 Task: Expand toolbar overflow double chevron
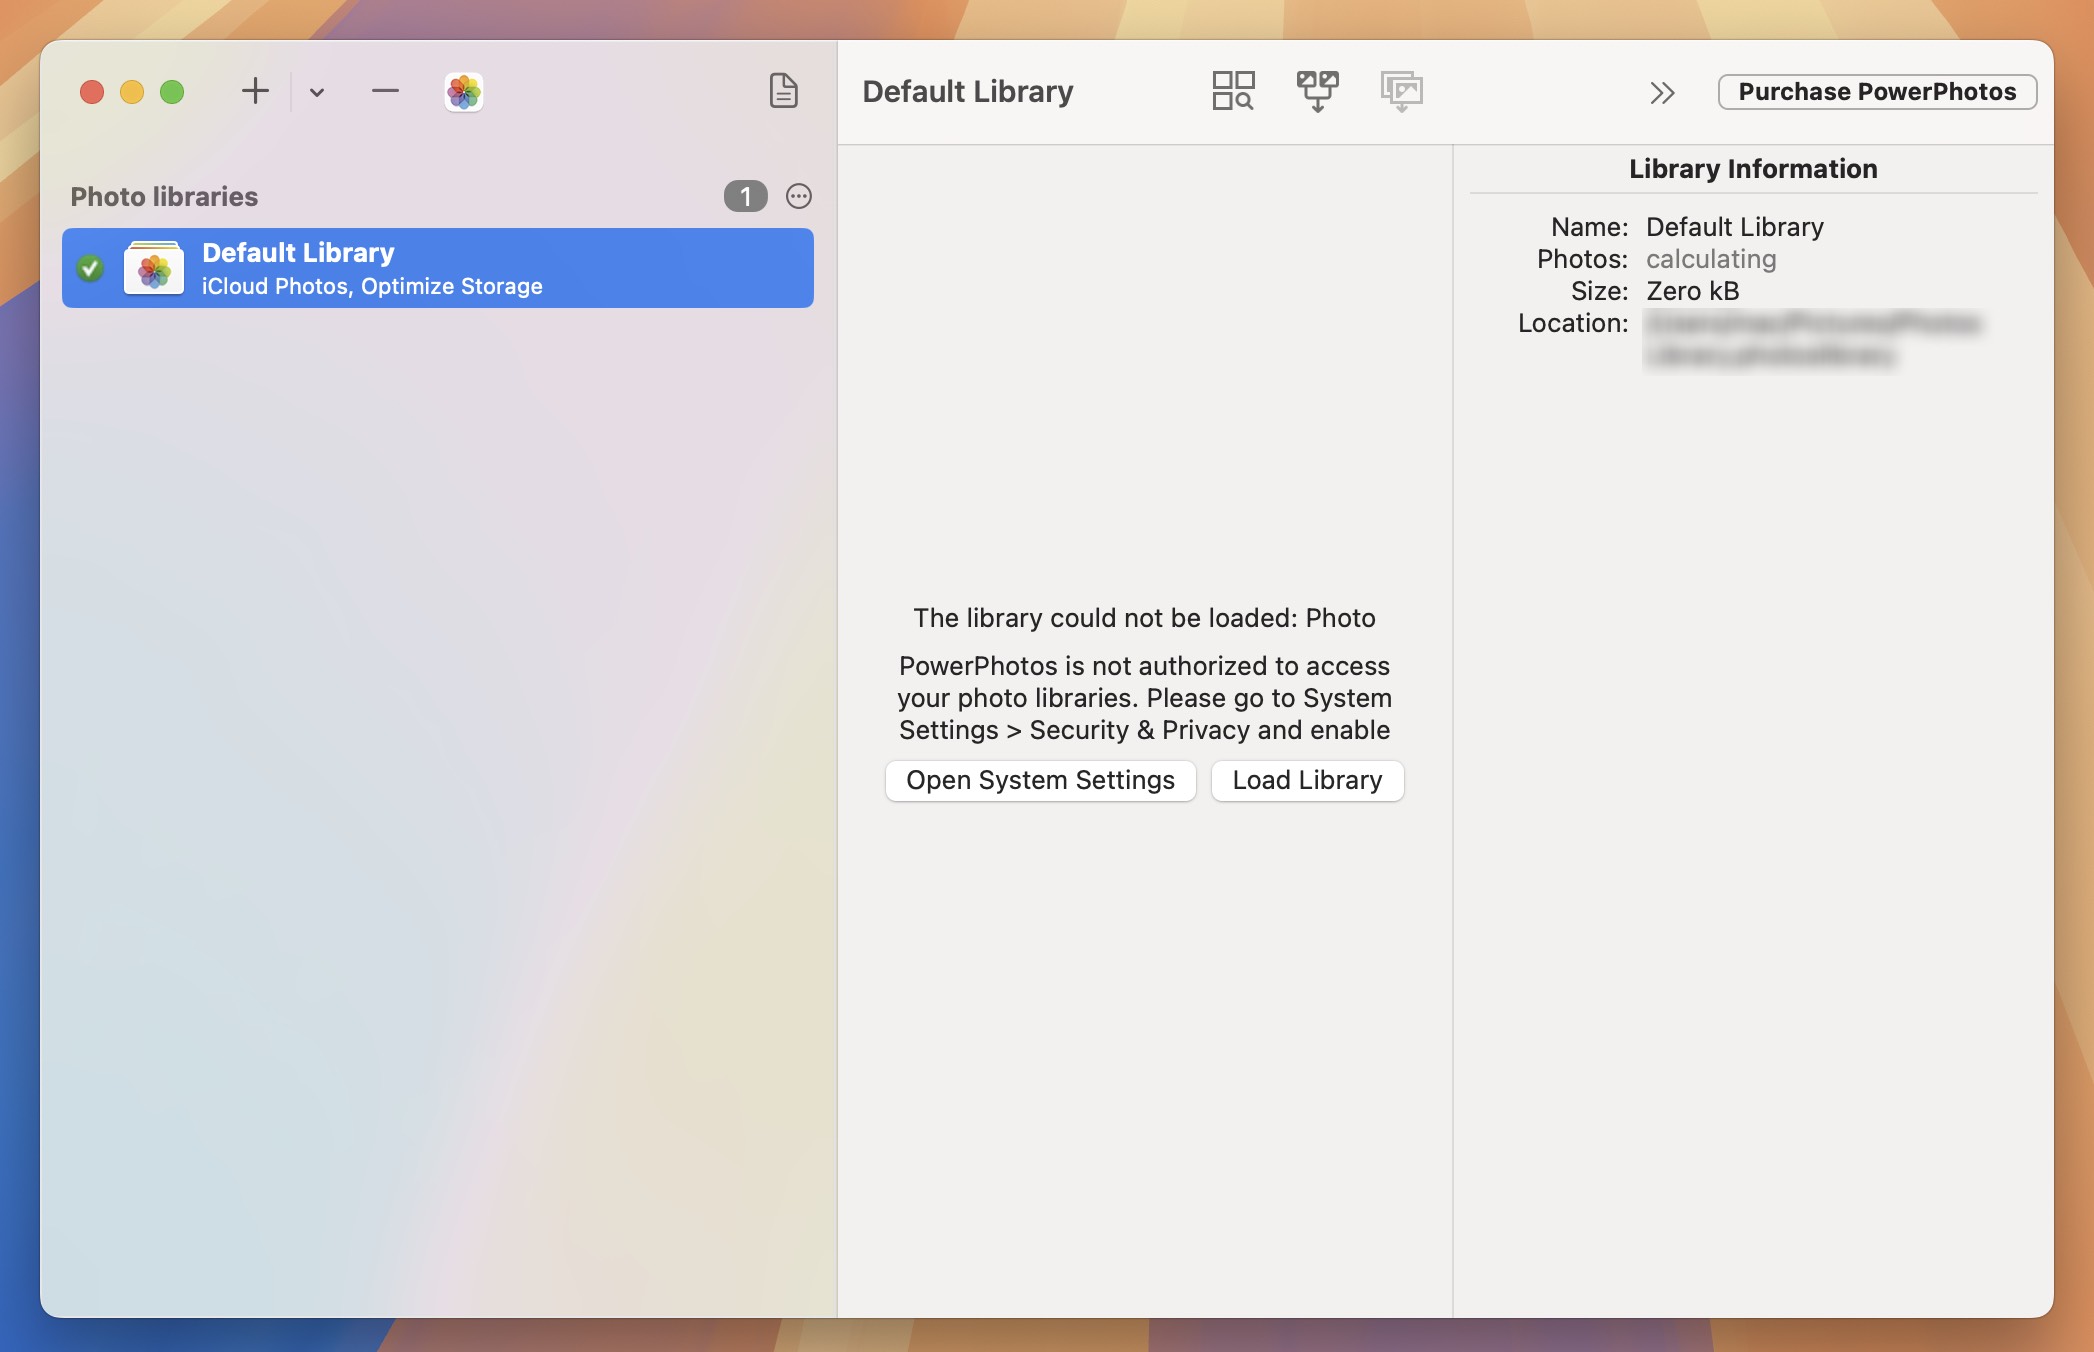(1662, 93)
